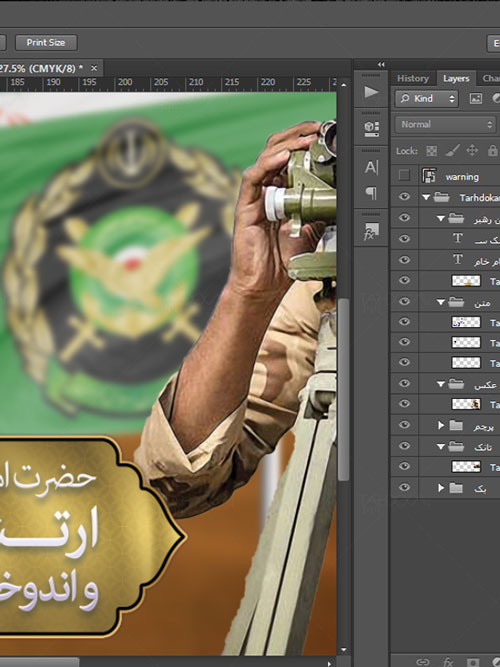This screenshot has width=500, height=667.
Task: Add a layer mask from the panel bottom
Action: tap(473, 662)
